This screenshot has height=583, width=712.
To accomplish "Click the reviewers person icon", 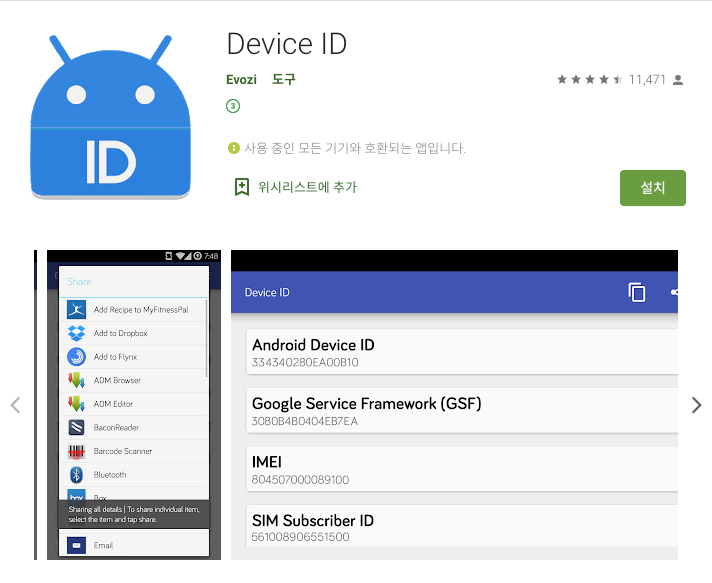I will pyautogui.click(x=678, y=80).
